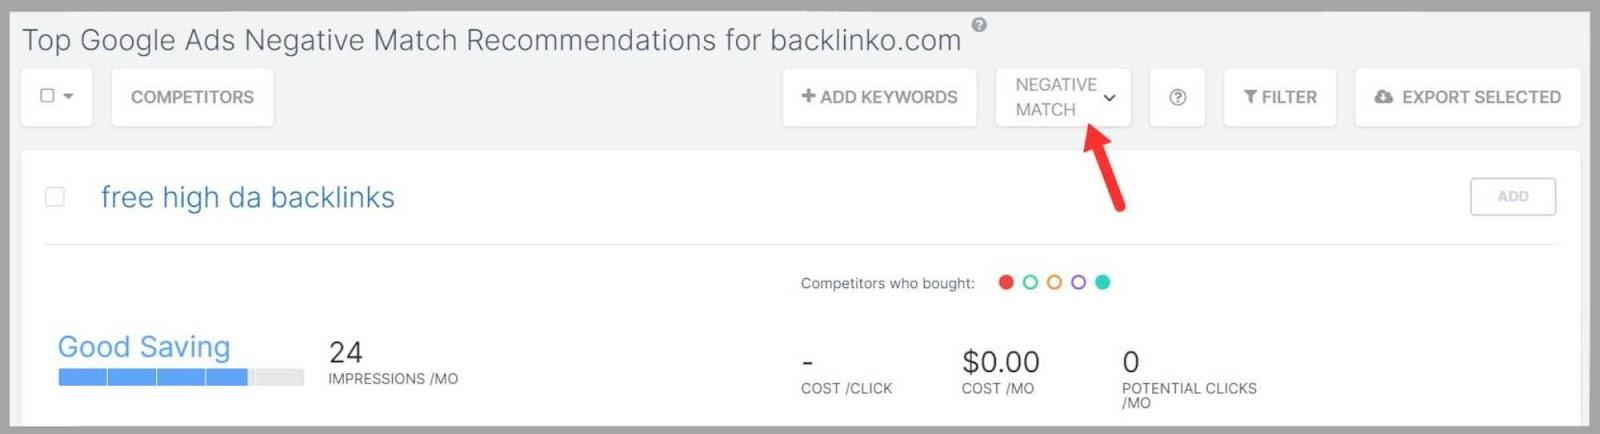
Task: Click the cloud export icon
Action: (x=1383, y=97)
